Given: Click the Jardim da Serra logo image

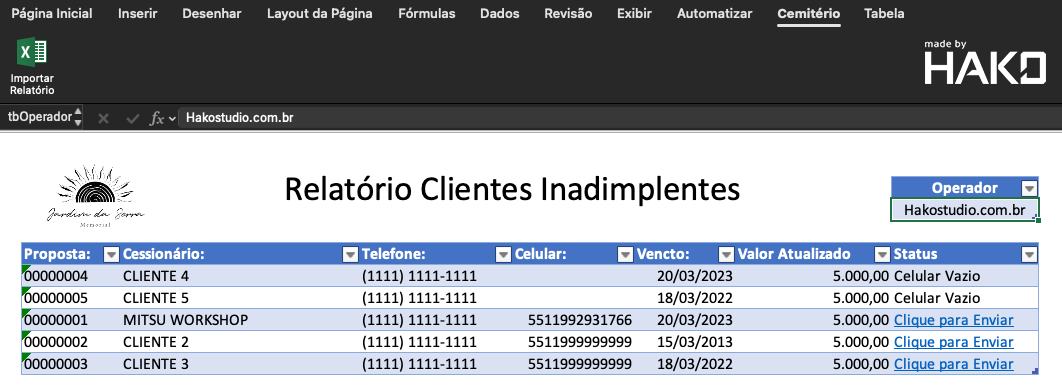Looking at the screenshot, I should [95, 197].
